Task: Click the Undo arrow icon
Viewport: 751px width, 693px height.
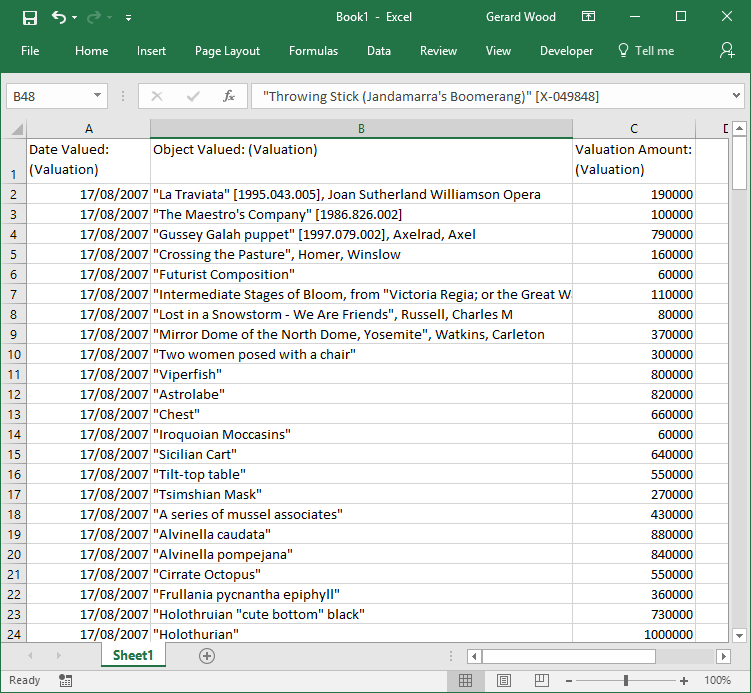Action: click(x=59, y=17)
